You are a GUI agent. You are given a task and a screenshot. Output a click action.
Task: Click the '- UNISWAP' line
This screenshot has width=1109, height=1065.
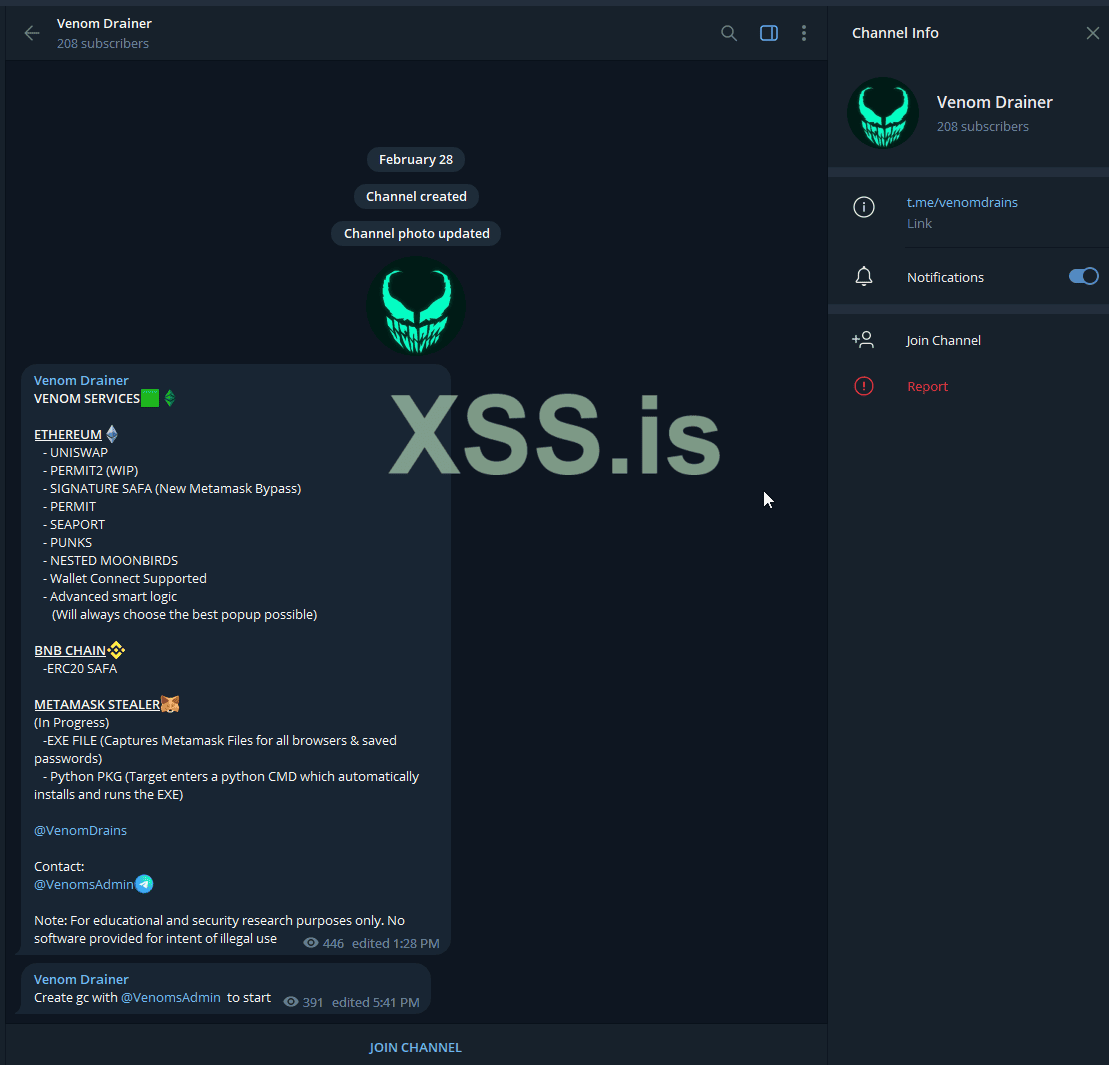pos(75,453)
